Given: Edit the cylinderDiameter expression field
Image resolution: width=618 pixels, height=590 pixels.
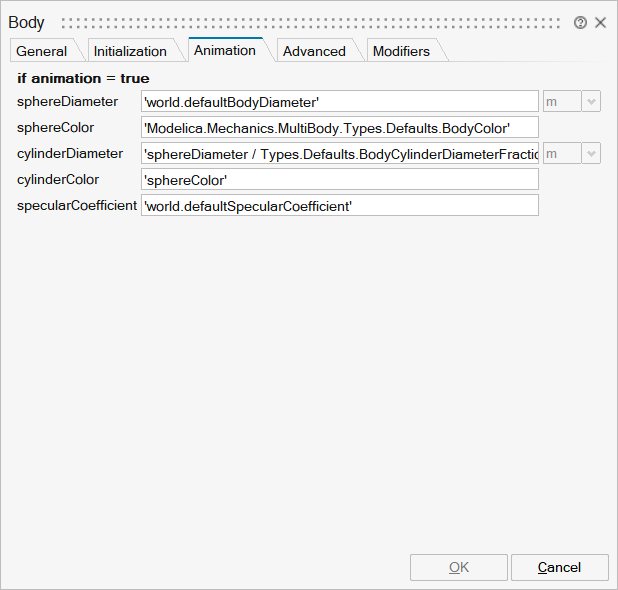Looking at the screenshot, I should tap(340, 153).
